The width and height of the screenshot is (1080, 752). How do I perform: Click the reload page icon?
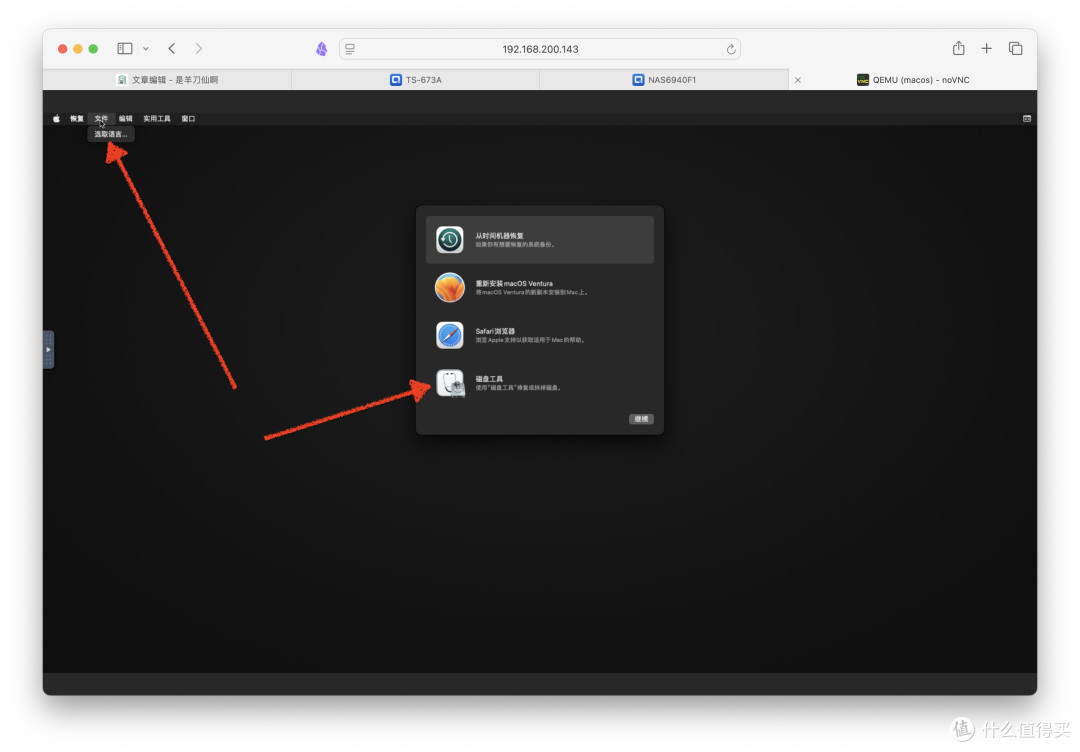click(731, 49)
